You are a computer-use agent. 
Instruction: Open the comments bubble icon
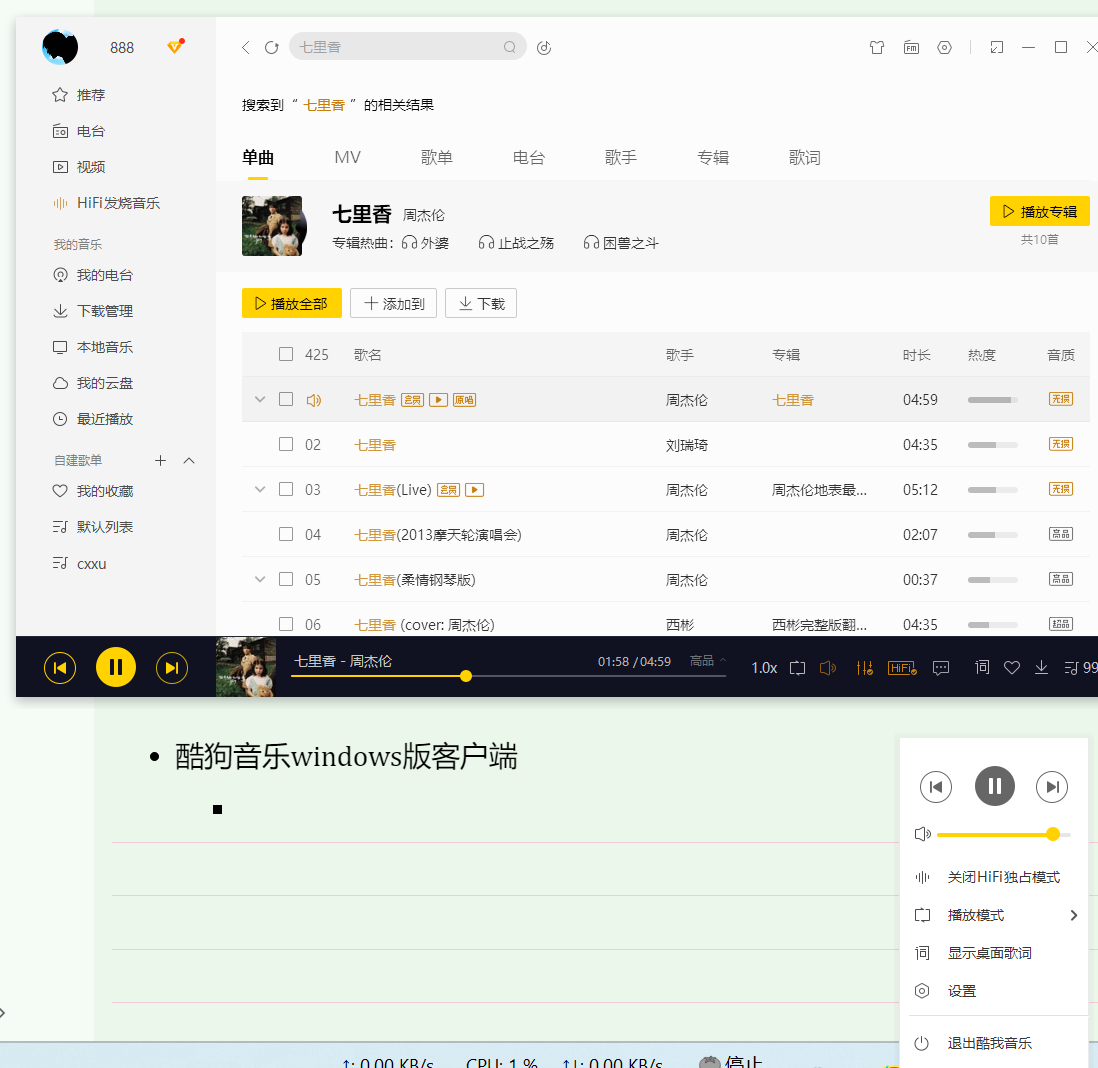pos(941,668)
